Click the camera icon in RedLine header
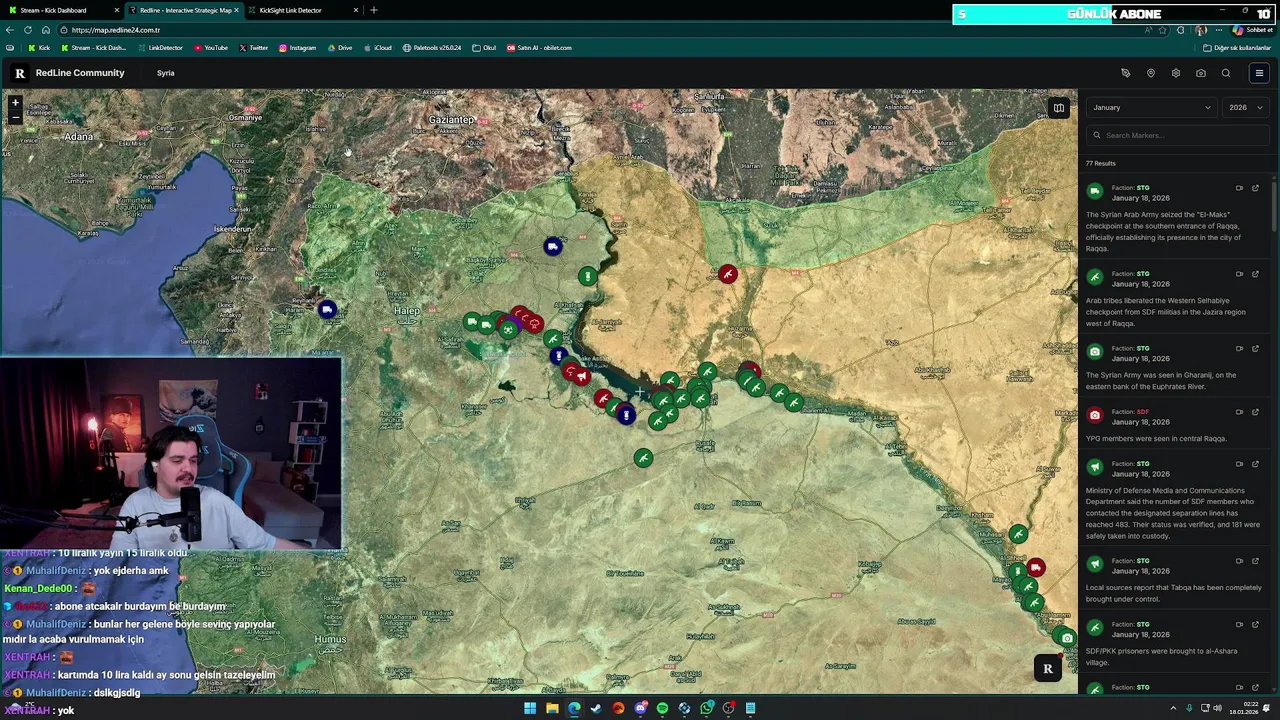 coord(1201,73)
